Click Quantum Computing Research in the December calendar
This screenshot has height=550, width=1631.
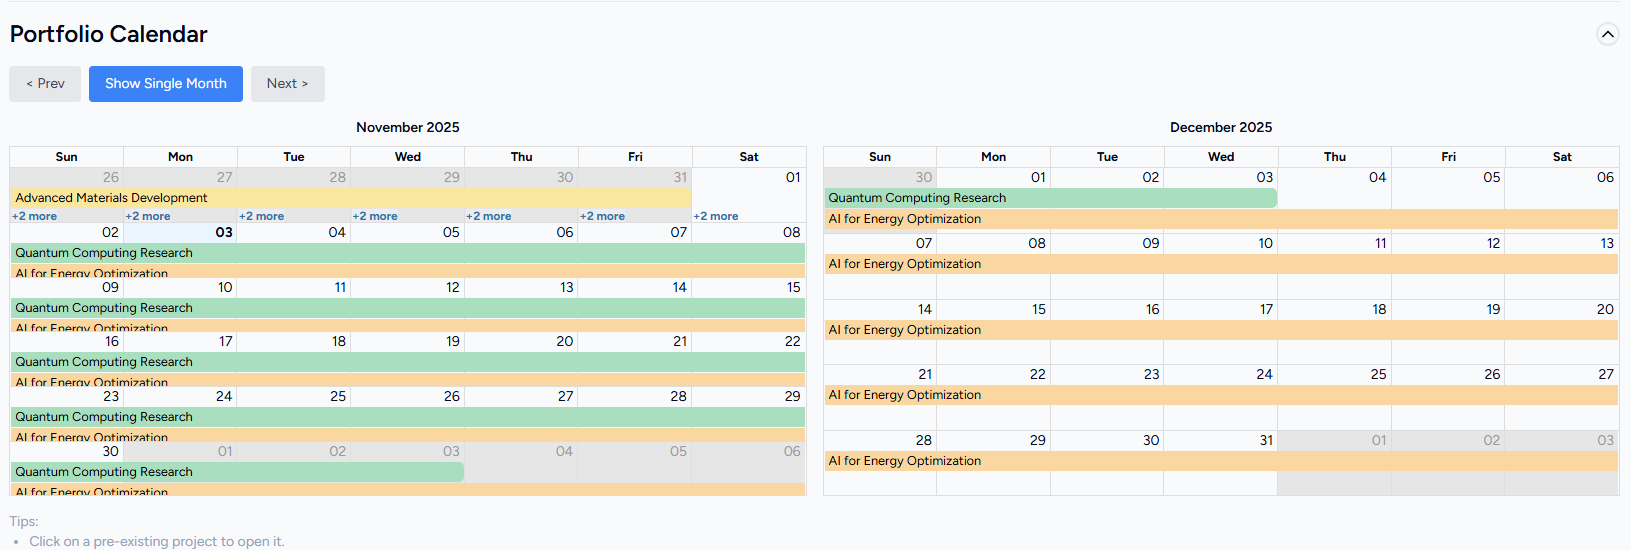pos(1049,198)
